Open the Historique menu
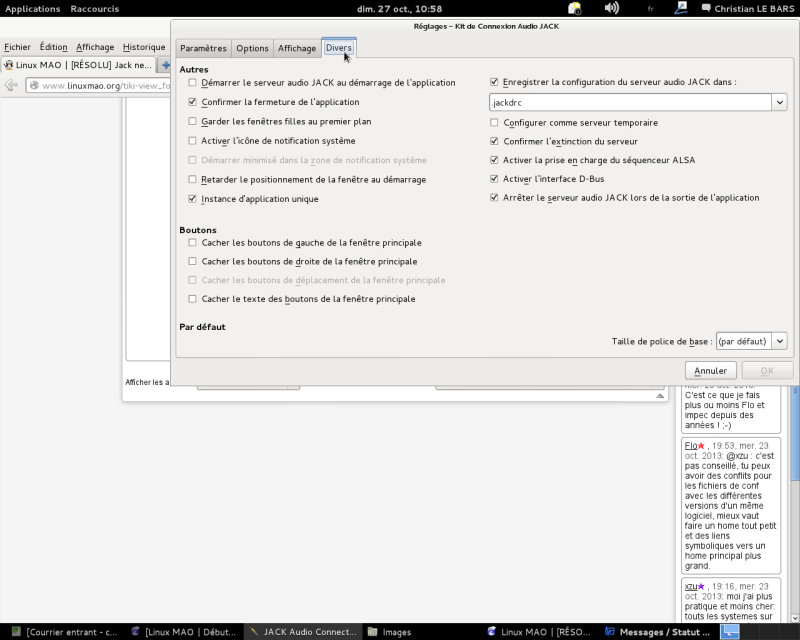Viewport: 800px width, 640px height. (x=144, y=47)
